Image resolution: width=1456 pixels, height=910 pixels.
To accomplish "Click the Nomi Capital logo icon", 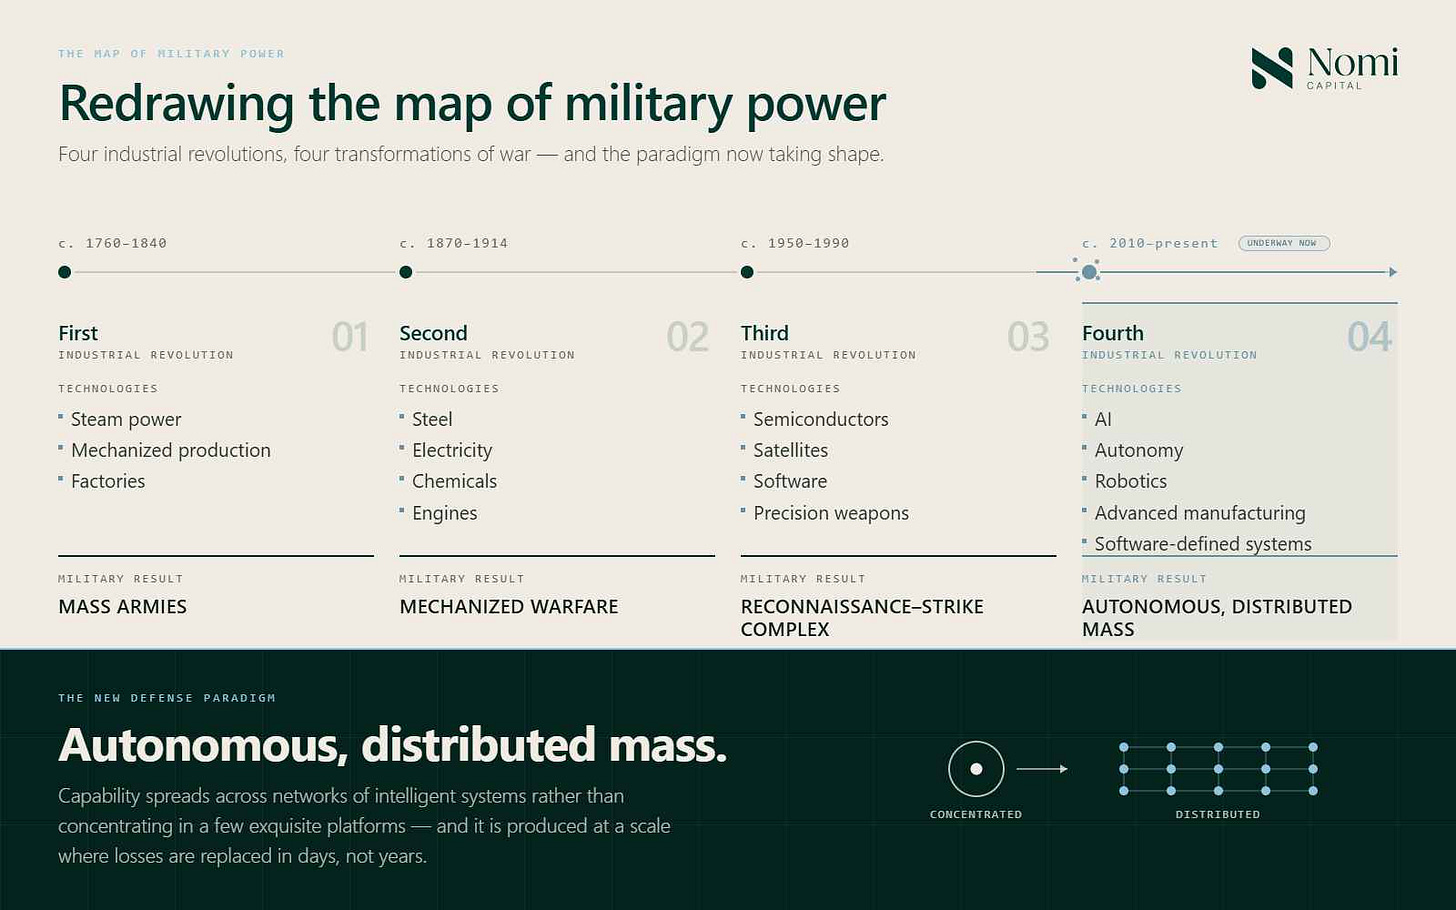I will click(x=1272, y=68).
